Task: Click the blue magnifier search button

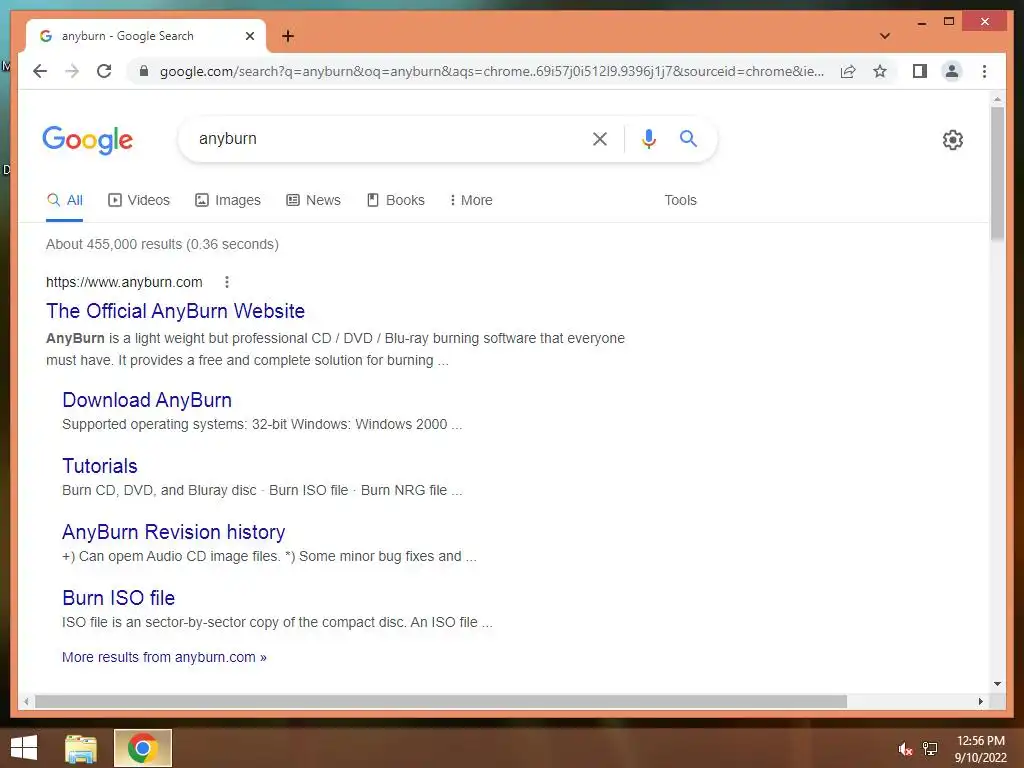Action: (x=688, y=138)
